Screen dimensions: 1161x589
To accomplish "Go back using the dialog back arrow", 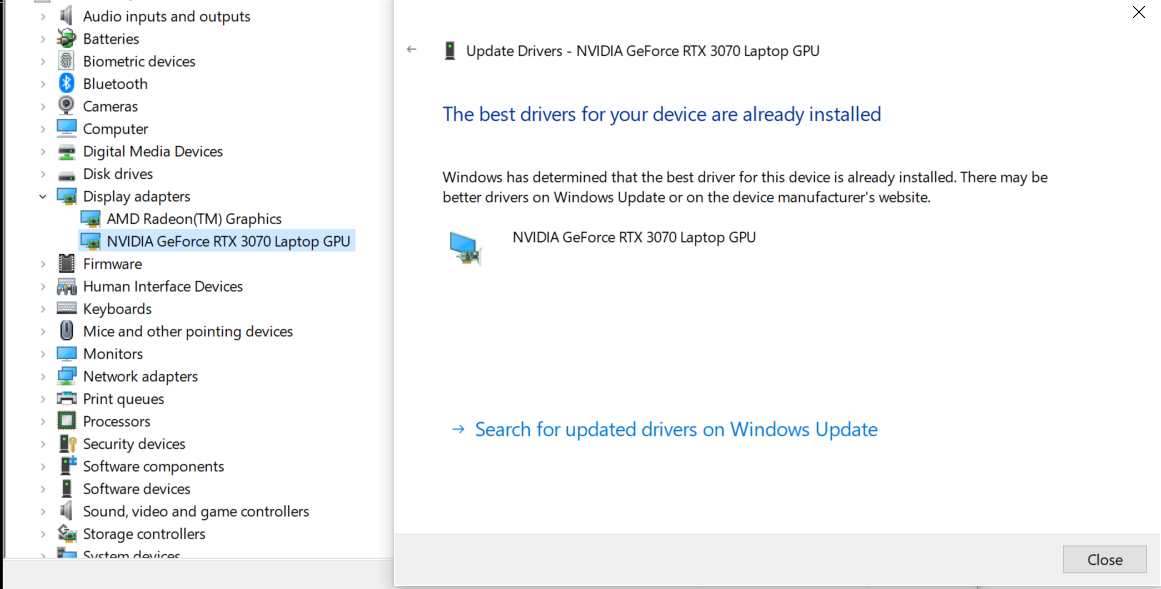I will point(412,50).
